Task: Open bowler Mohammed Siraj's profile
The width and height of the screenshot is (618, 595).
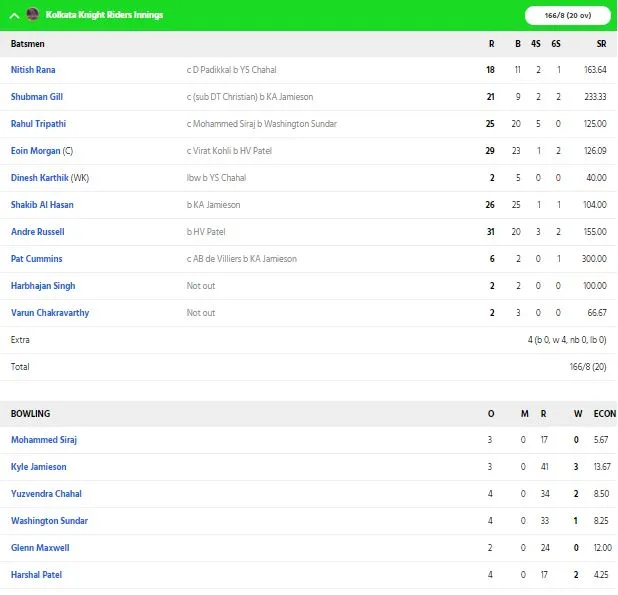Action: [x=44, y=440]
